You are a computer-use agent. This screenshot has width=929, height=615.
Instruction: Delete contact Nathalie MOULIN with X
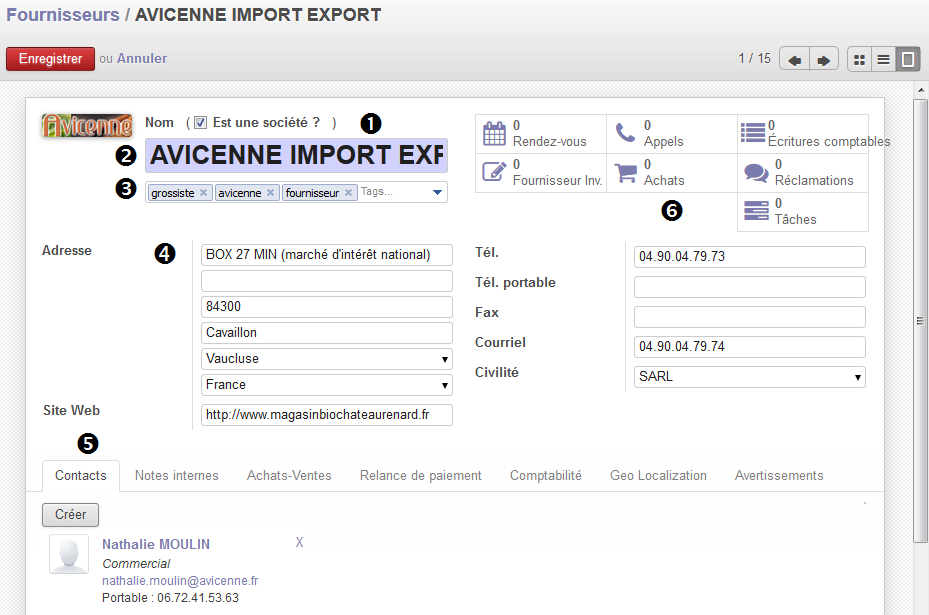(299, 542)
